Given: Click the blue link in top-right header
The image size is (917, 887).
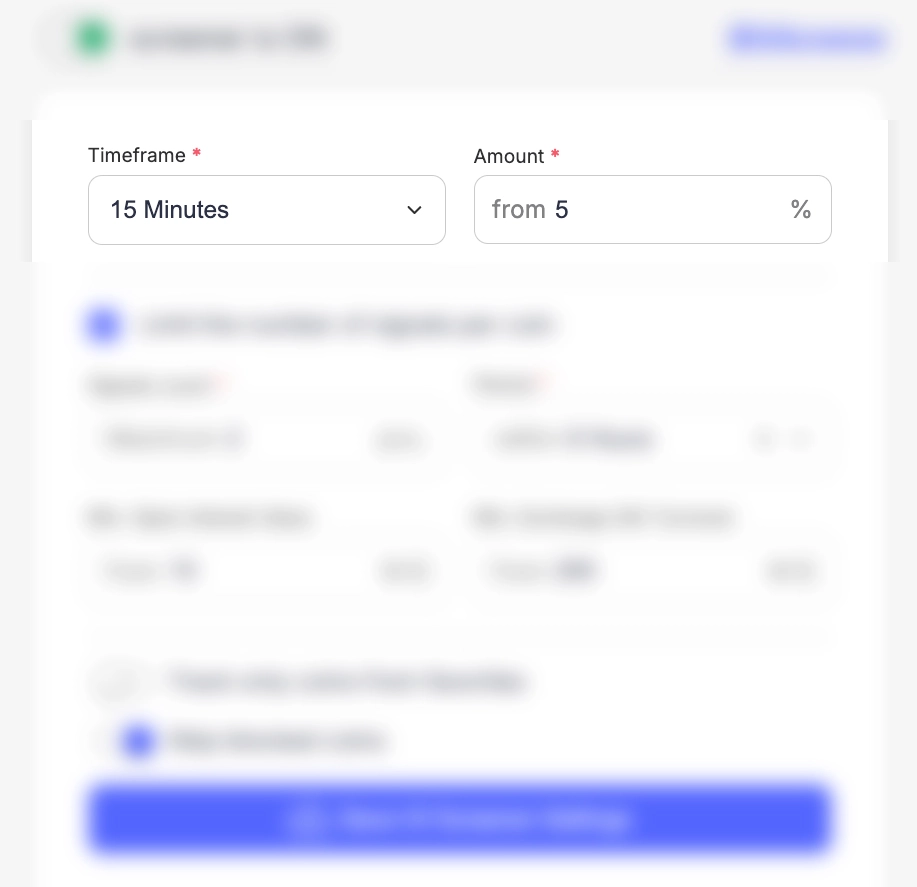Looking at the screenshot, I should (806, 40).
